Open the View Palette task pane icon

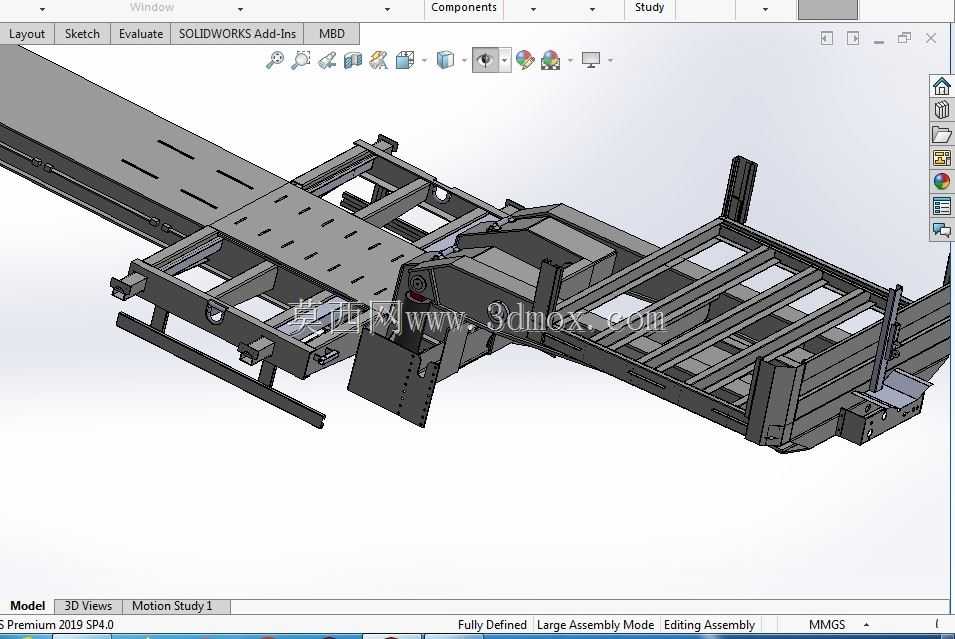pyautogui.click(x=942, y=158)
